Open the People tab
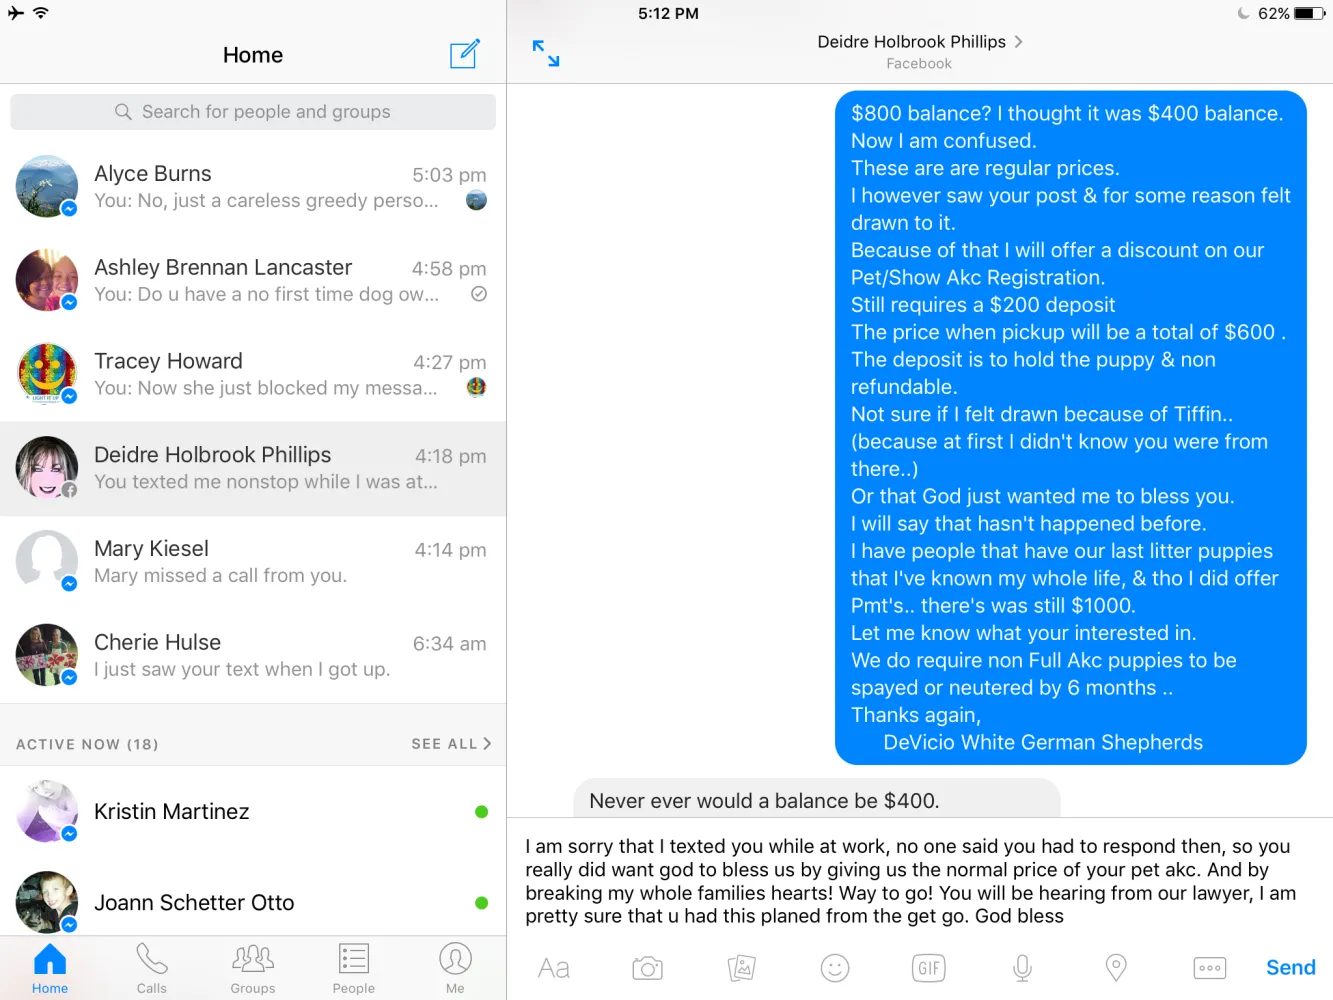1333x1000 pixels. click(354, 968)
